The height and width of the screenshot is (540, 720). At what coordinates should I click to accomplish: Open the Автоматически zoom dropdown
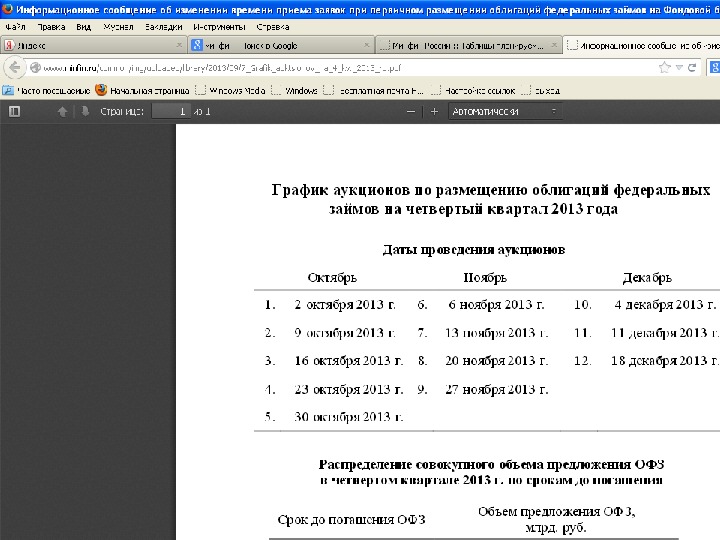[505, 112]
